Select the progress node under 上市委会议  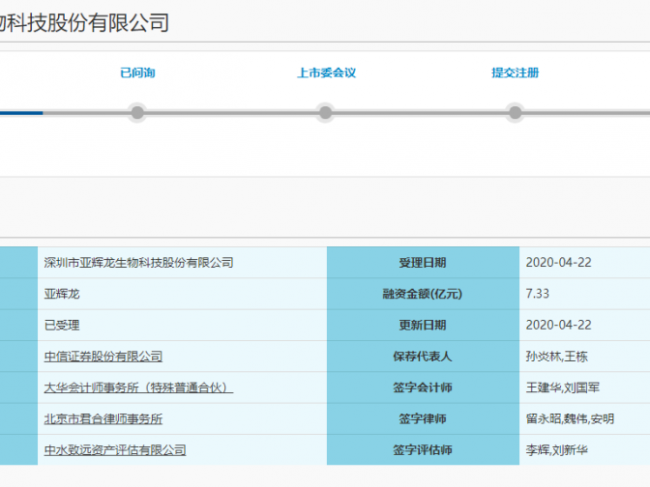point(325,112)
